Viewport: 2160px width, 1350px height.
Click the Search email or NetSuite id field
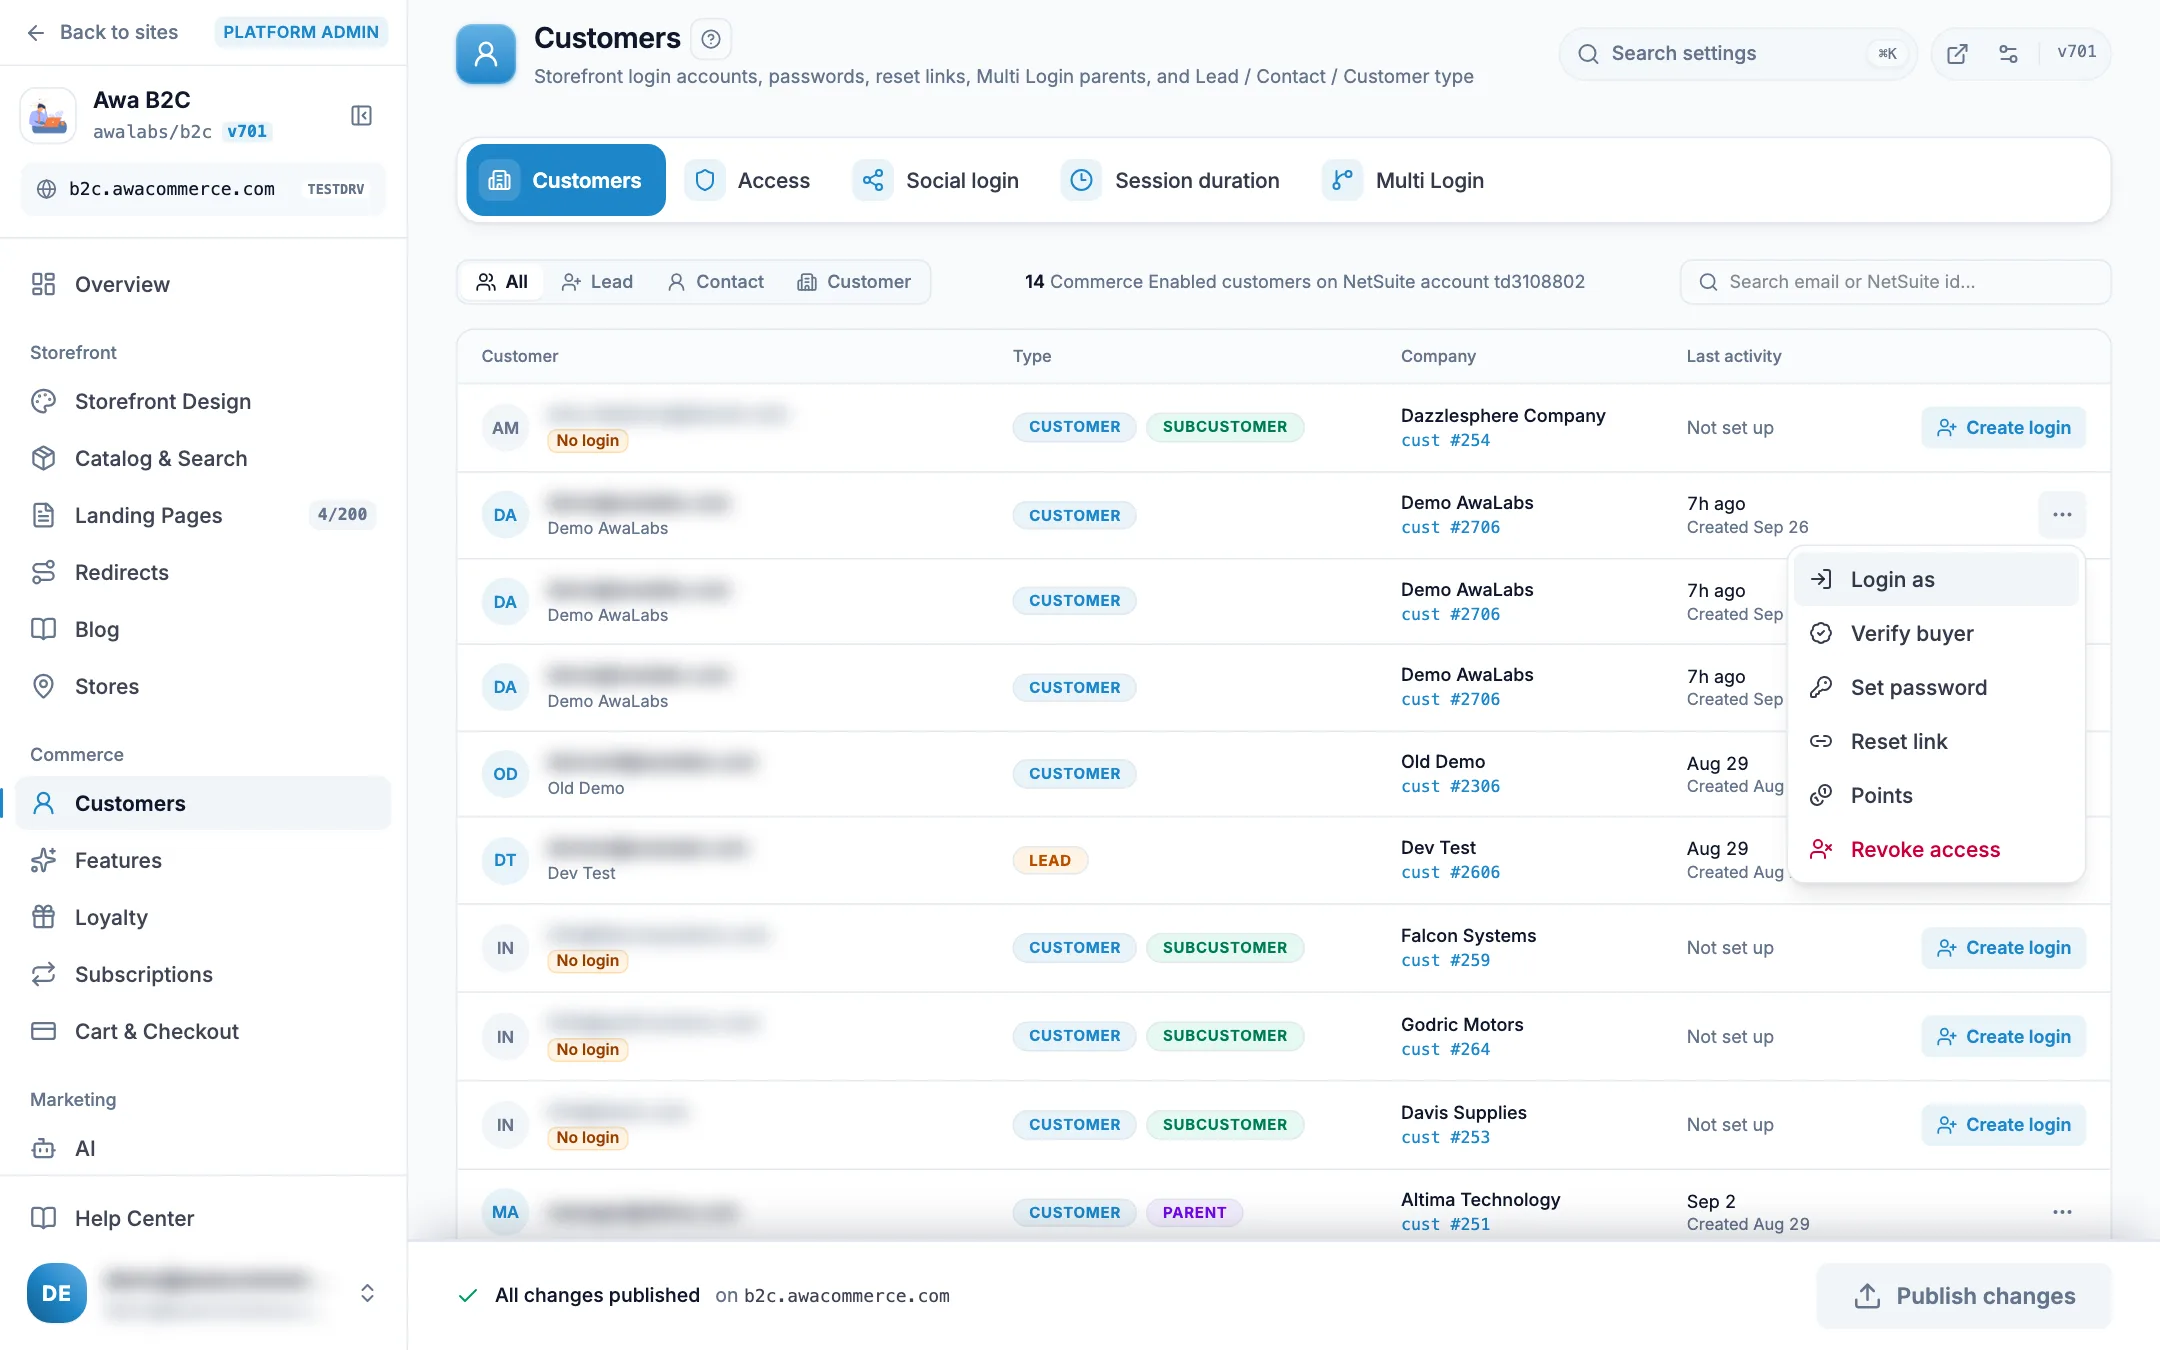1896,283
